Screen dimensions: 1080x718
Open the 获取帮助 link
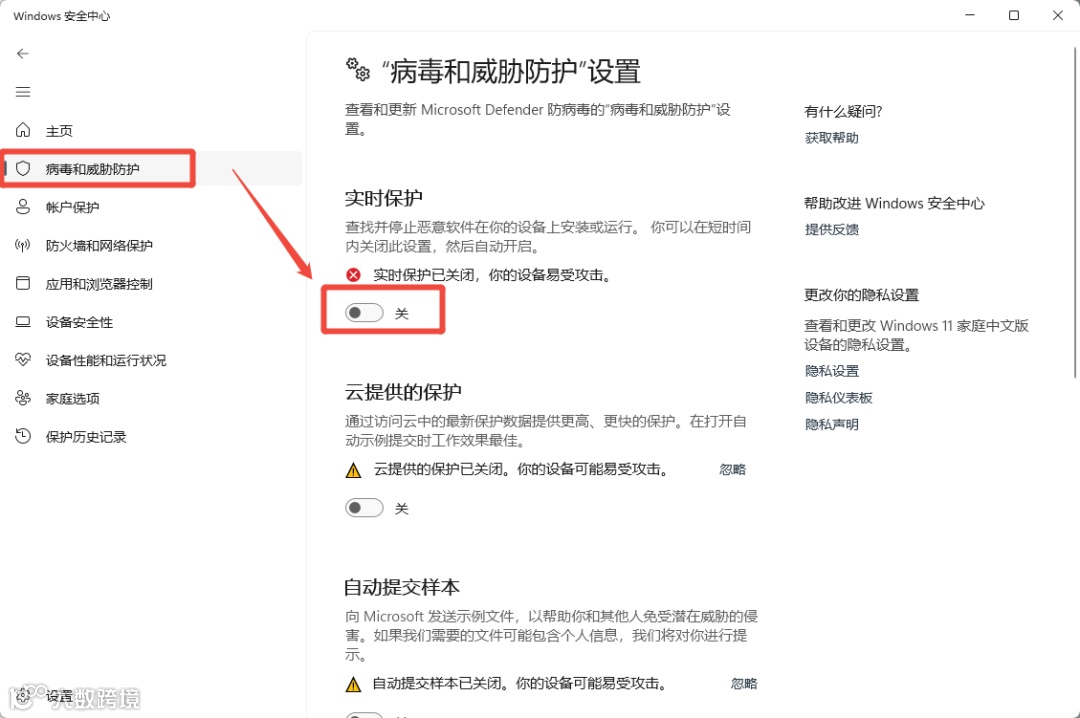tap(831, 138)
